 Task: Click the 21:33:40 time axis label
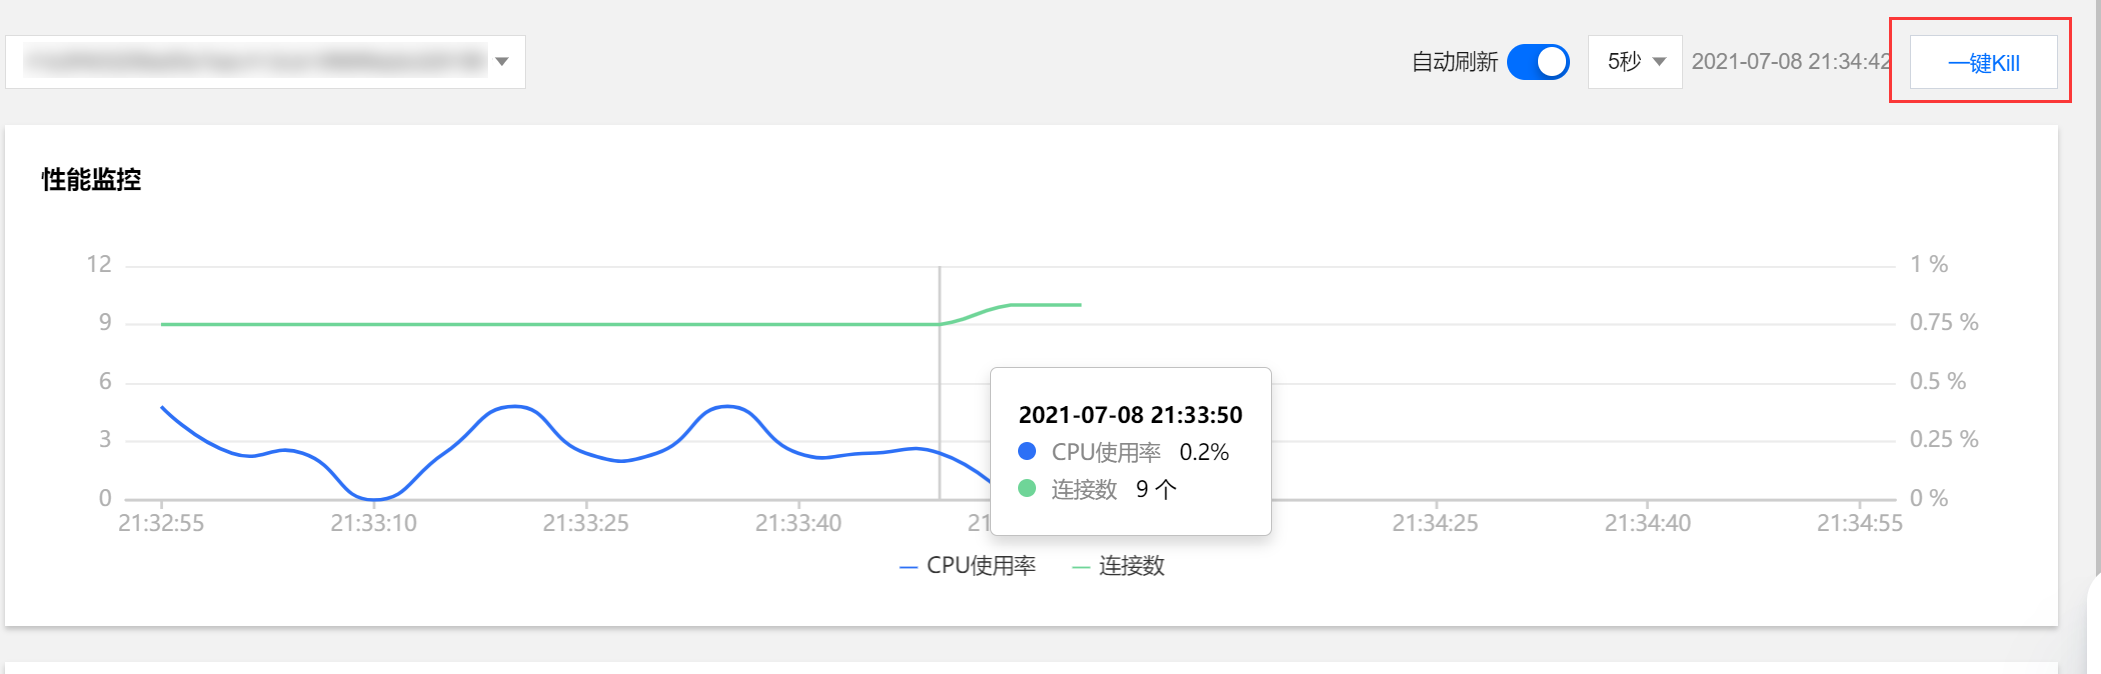tap(798, 523)
